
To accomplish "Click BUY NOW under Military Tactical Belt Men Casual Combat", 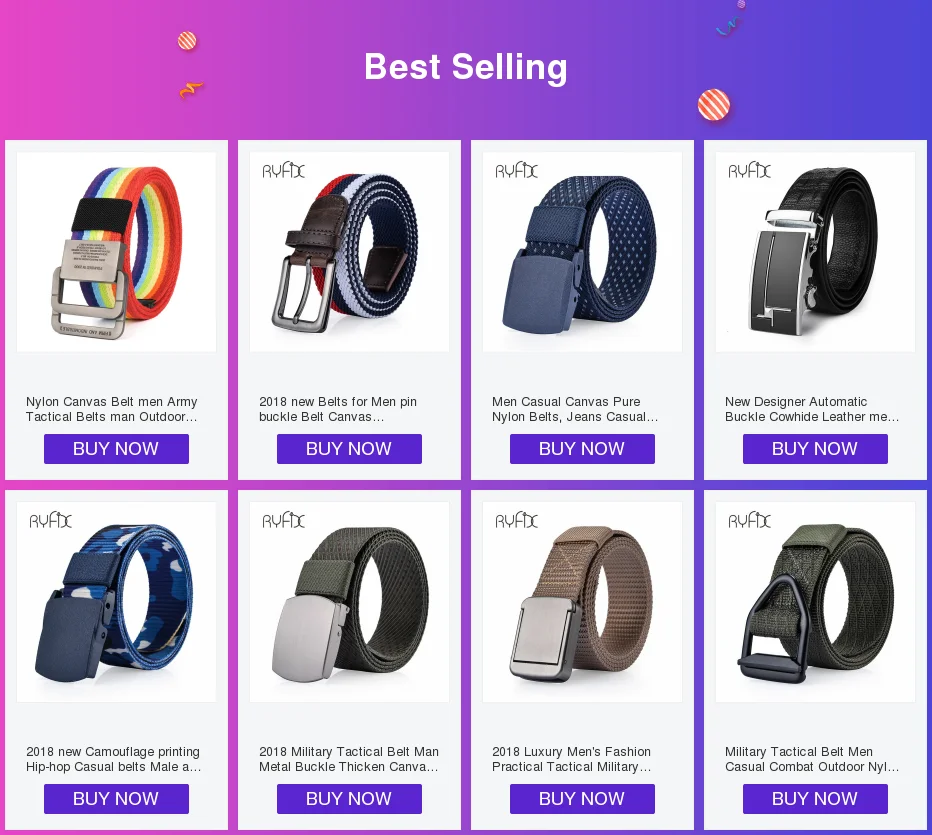I will coord(816,799).
